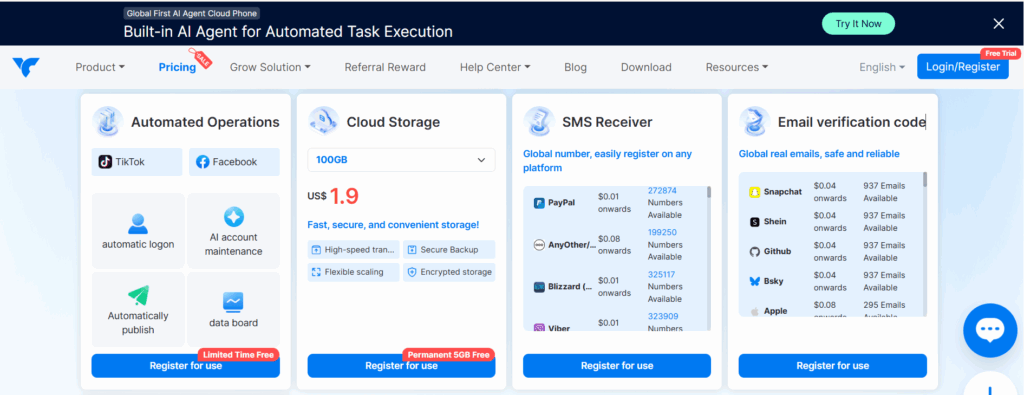Click 'Fast, secure, and convenient storage!'
This screenshot has height=395, width=1024.
393,225
